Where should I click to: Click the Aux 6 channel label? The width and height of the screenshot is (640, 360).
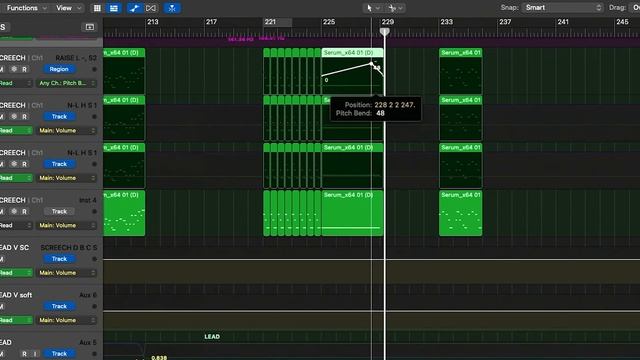click(88, 295)
